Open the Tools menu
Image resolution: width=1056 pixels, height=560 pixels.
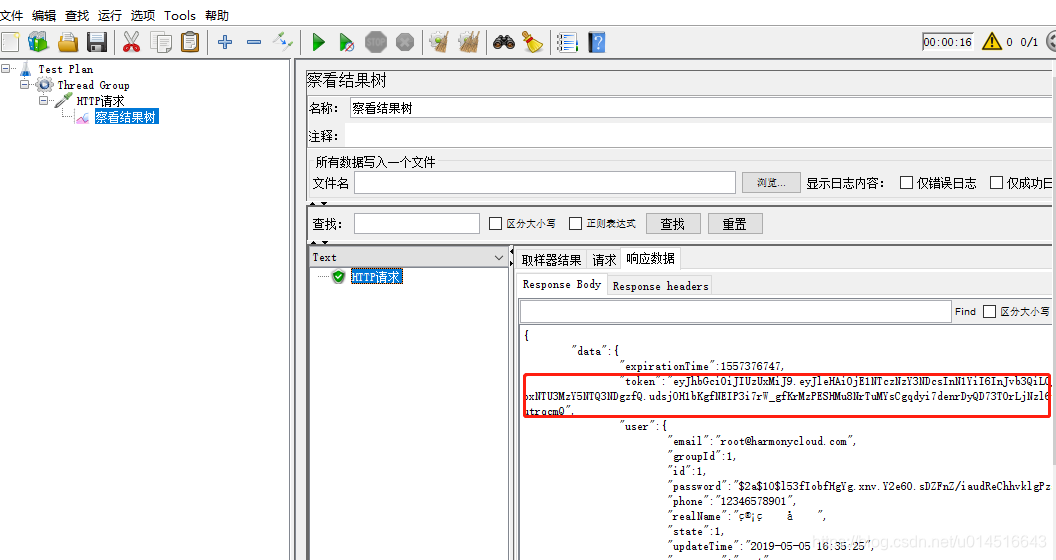[x=180, y=15]
